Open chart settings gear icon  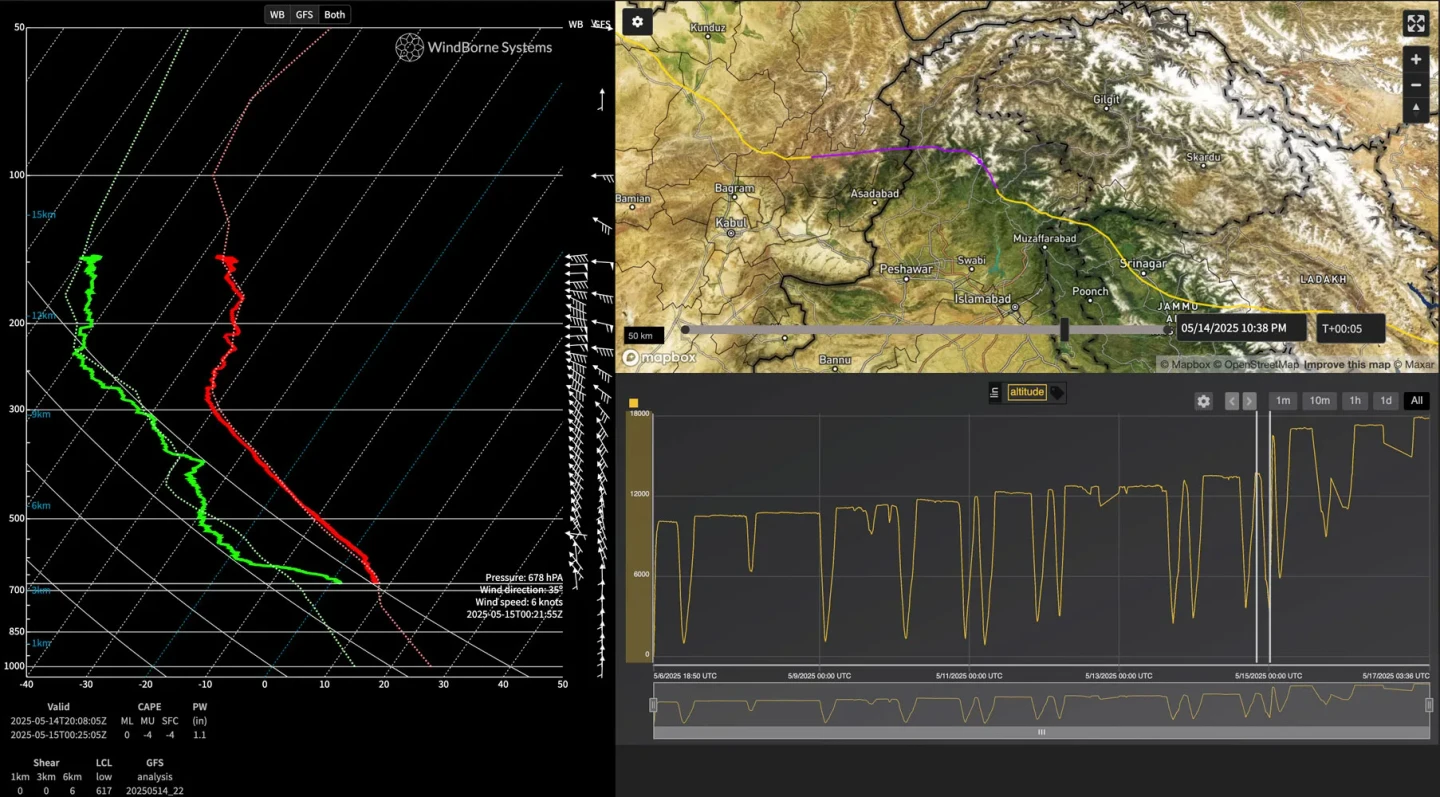(1203, 401)
